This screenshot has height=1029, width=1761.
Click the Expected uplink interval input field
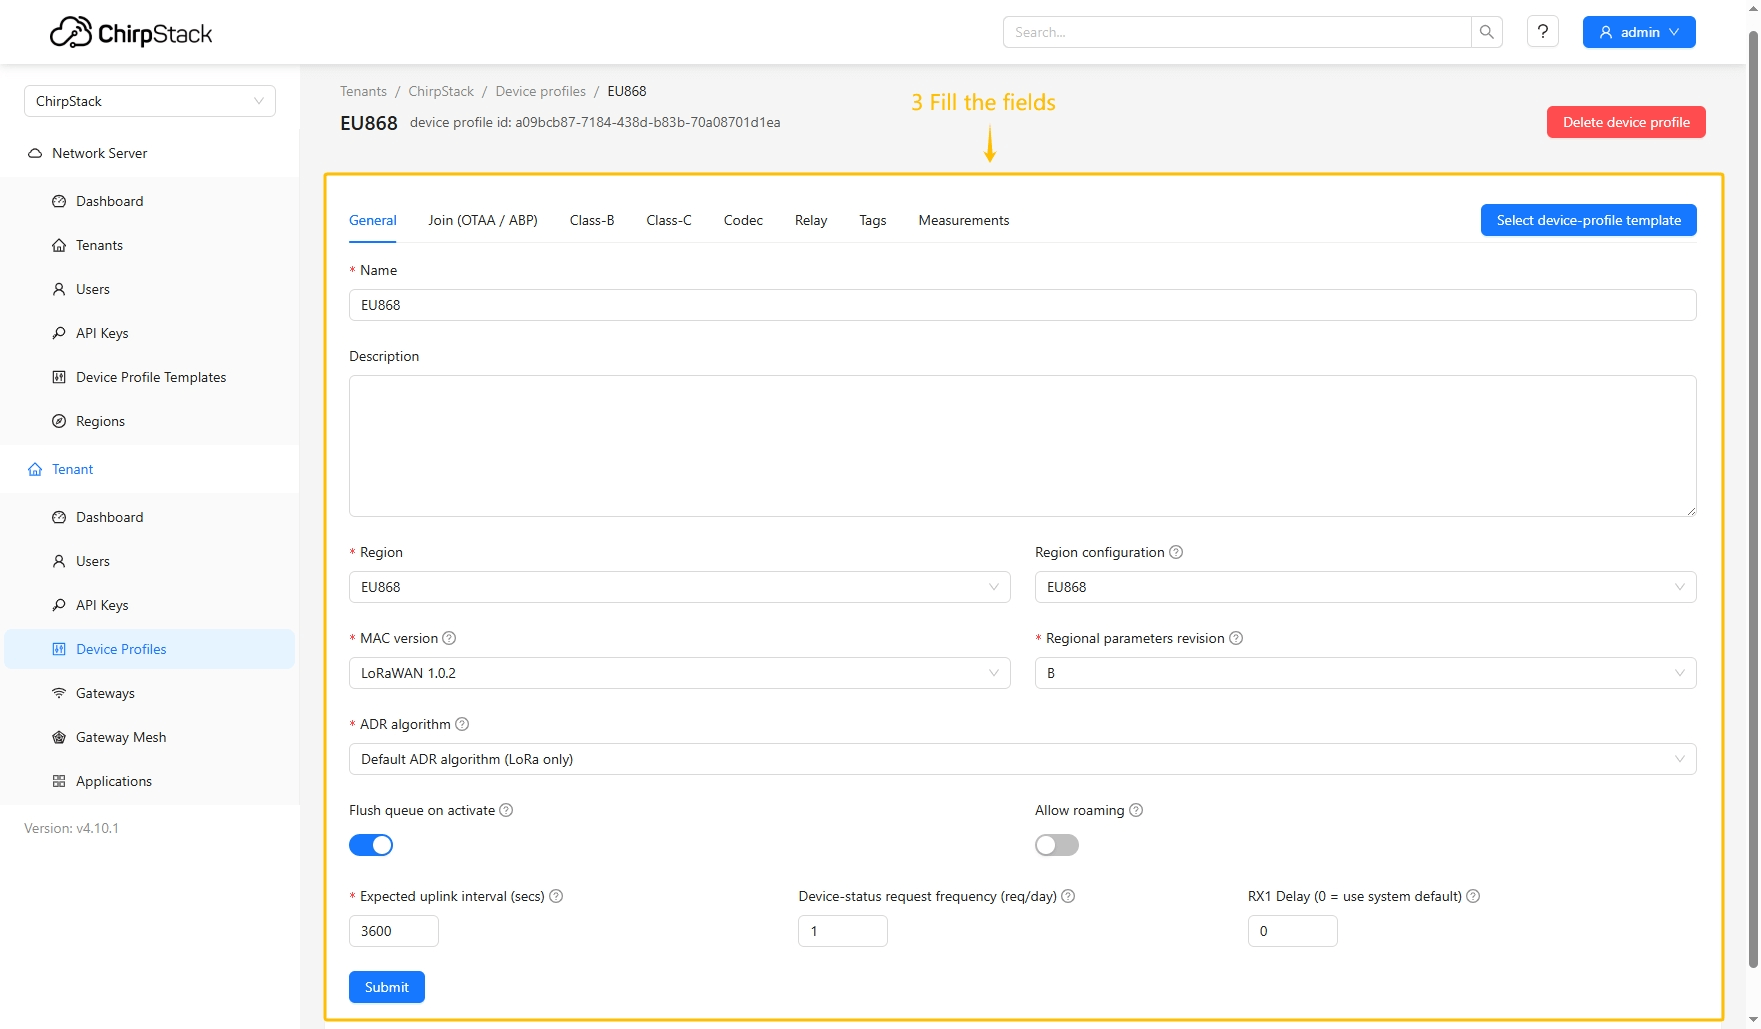pos(393,931)
